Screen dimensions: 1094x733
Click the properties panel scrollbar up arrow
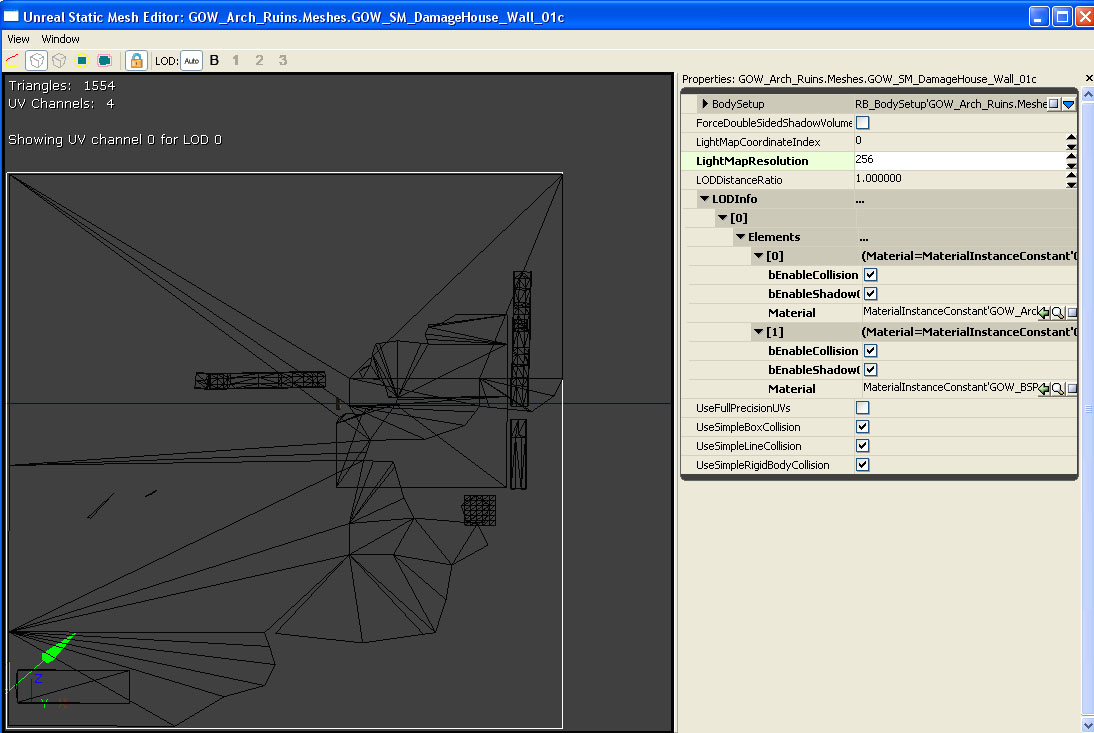tap(1088, 94)
